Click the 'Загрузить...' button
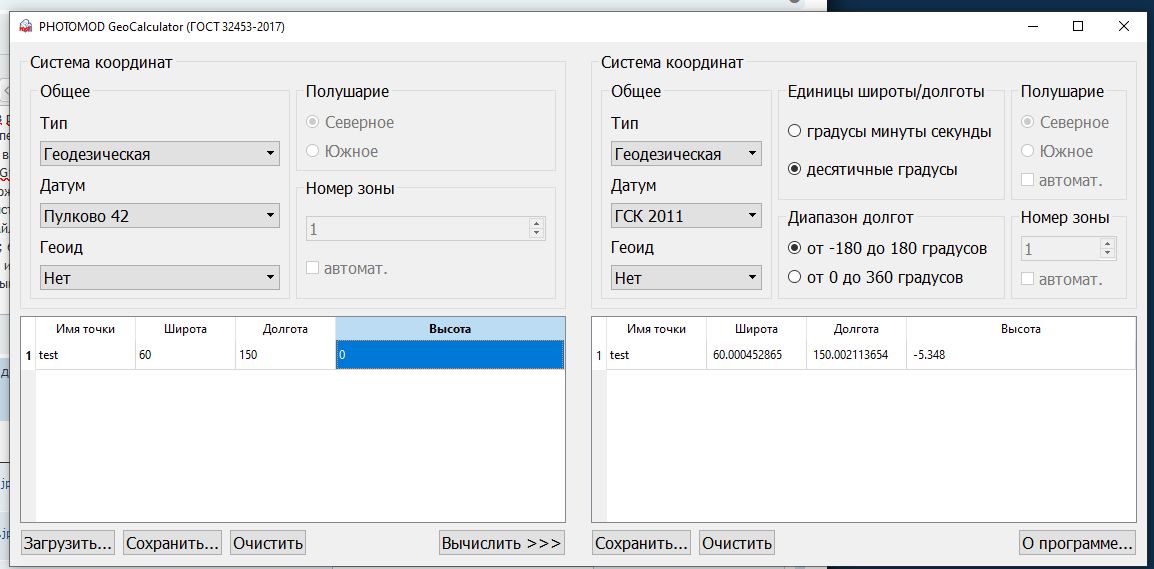The image size is (1154, 569). click(68, 543)
